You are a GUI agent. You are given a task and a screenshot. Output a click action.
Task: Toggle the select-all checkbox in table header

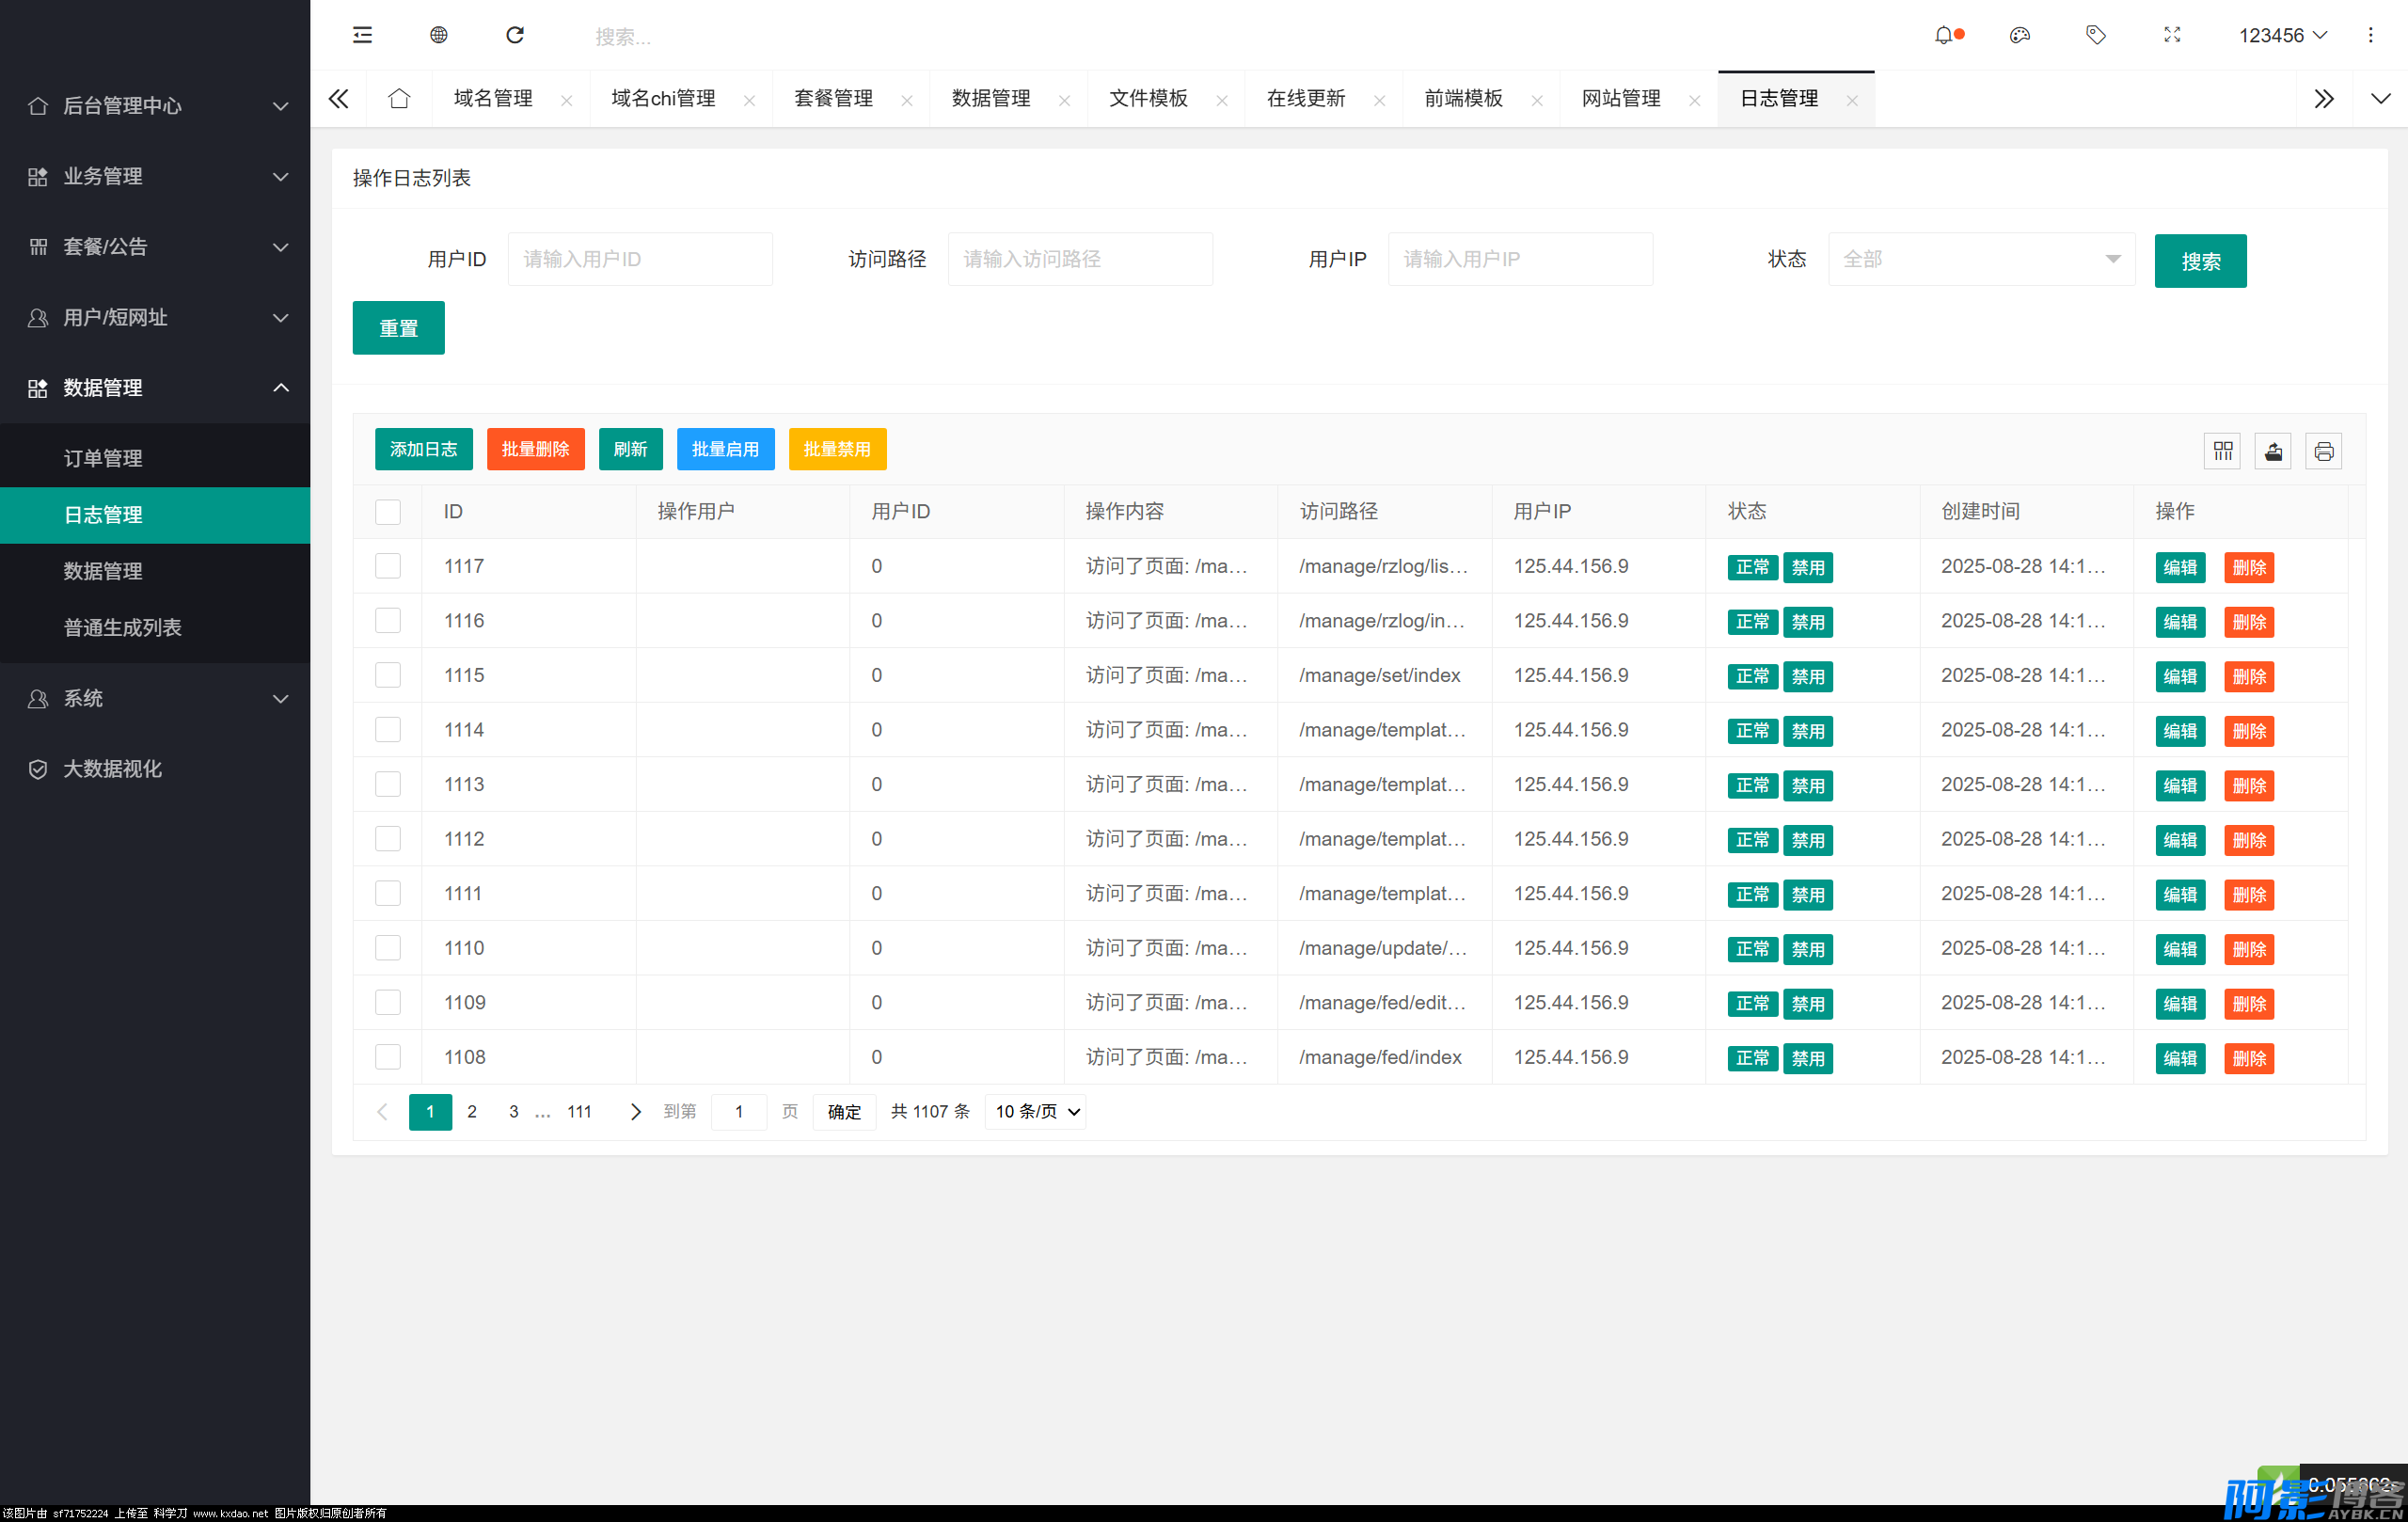pos(388,512)
